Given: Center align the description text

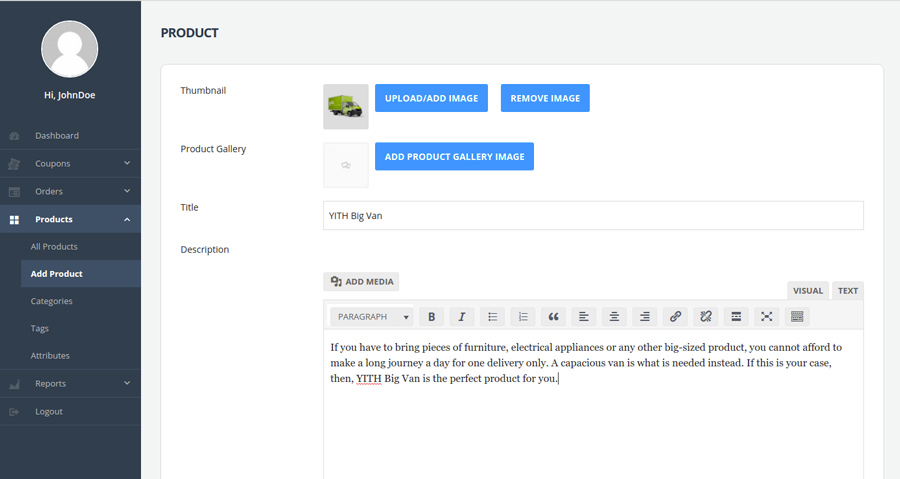Looking at the screenshot, I should pos(614,317).
